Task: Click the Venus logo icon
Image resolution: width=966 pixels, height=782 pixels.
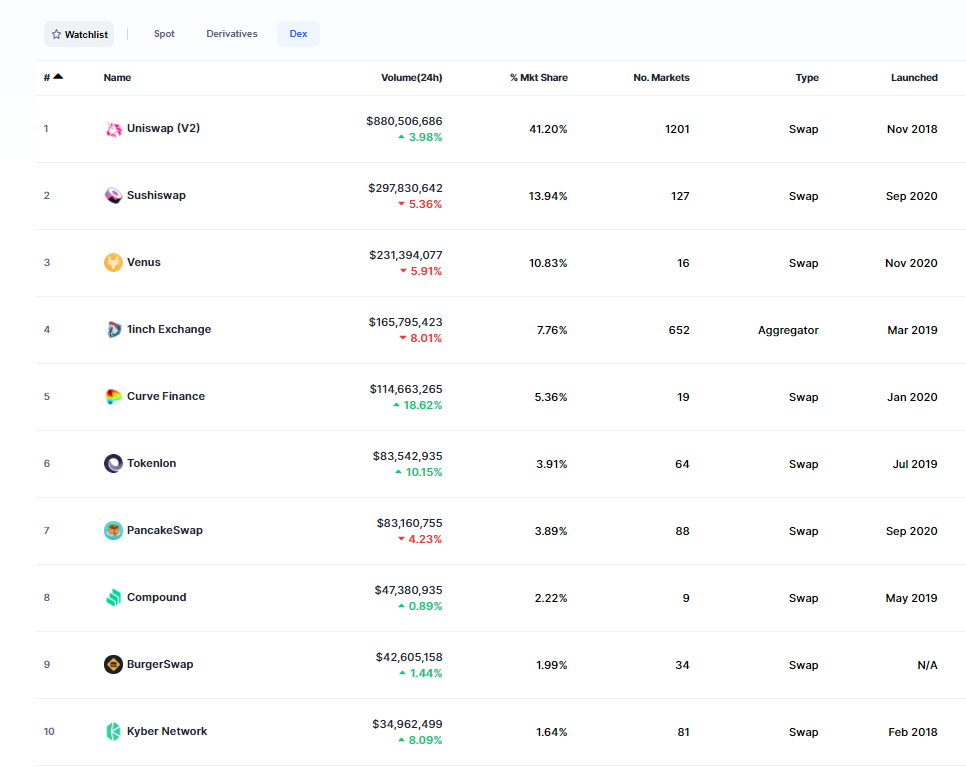Action: point(113,263)
